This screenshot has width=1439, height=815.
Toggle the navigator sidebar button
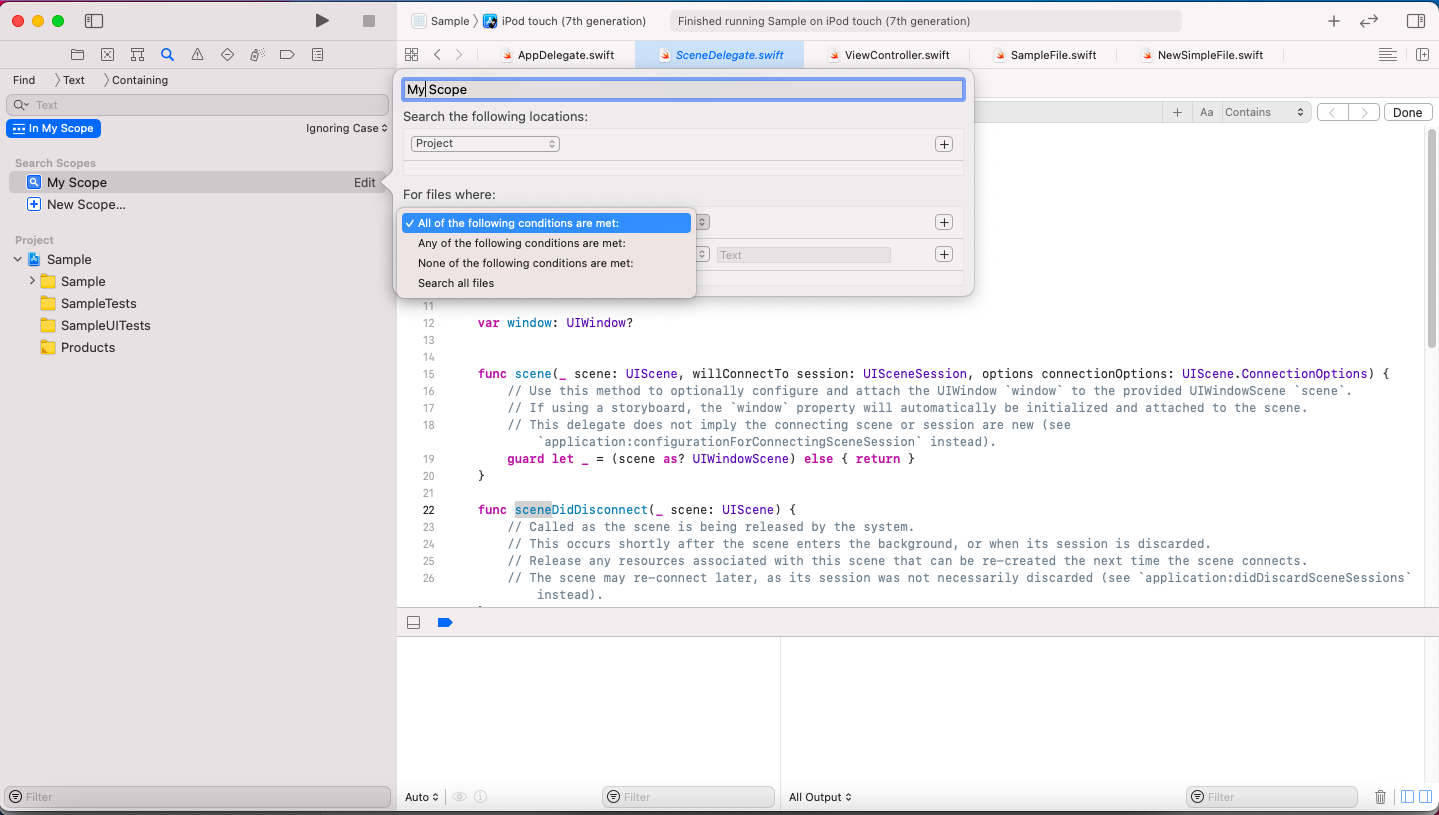[94, 21]
